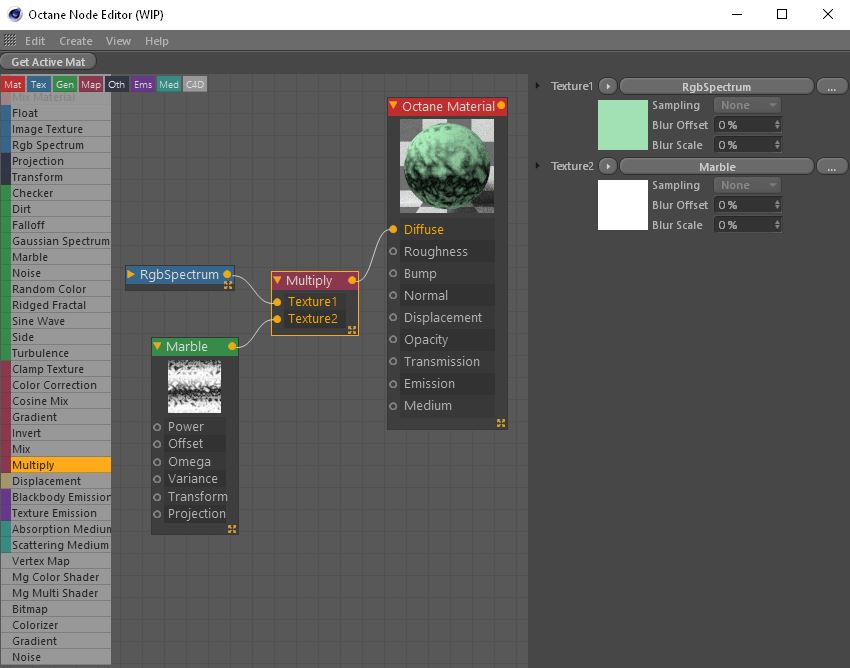Open the View menu
The width and height of the screenshot is (850, 668).
tap(118, 41)
